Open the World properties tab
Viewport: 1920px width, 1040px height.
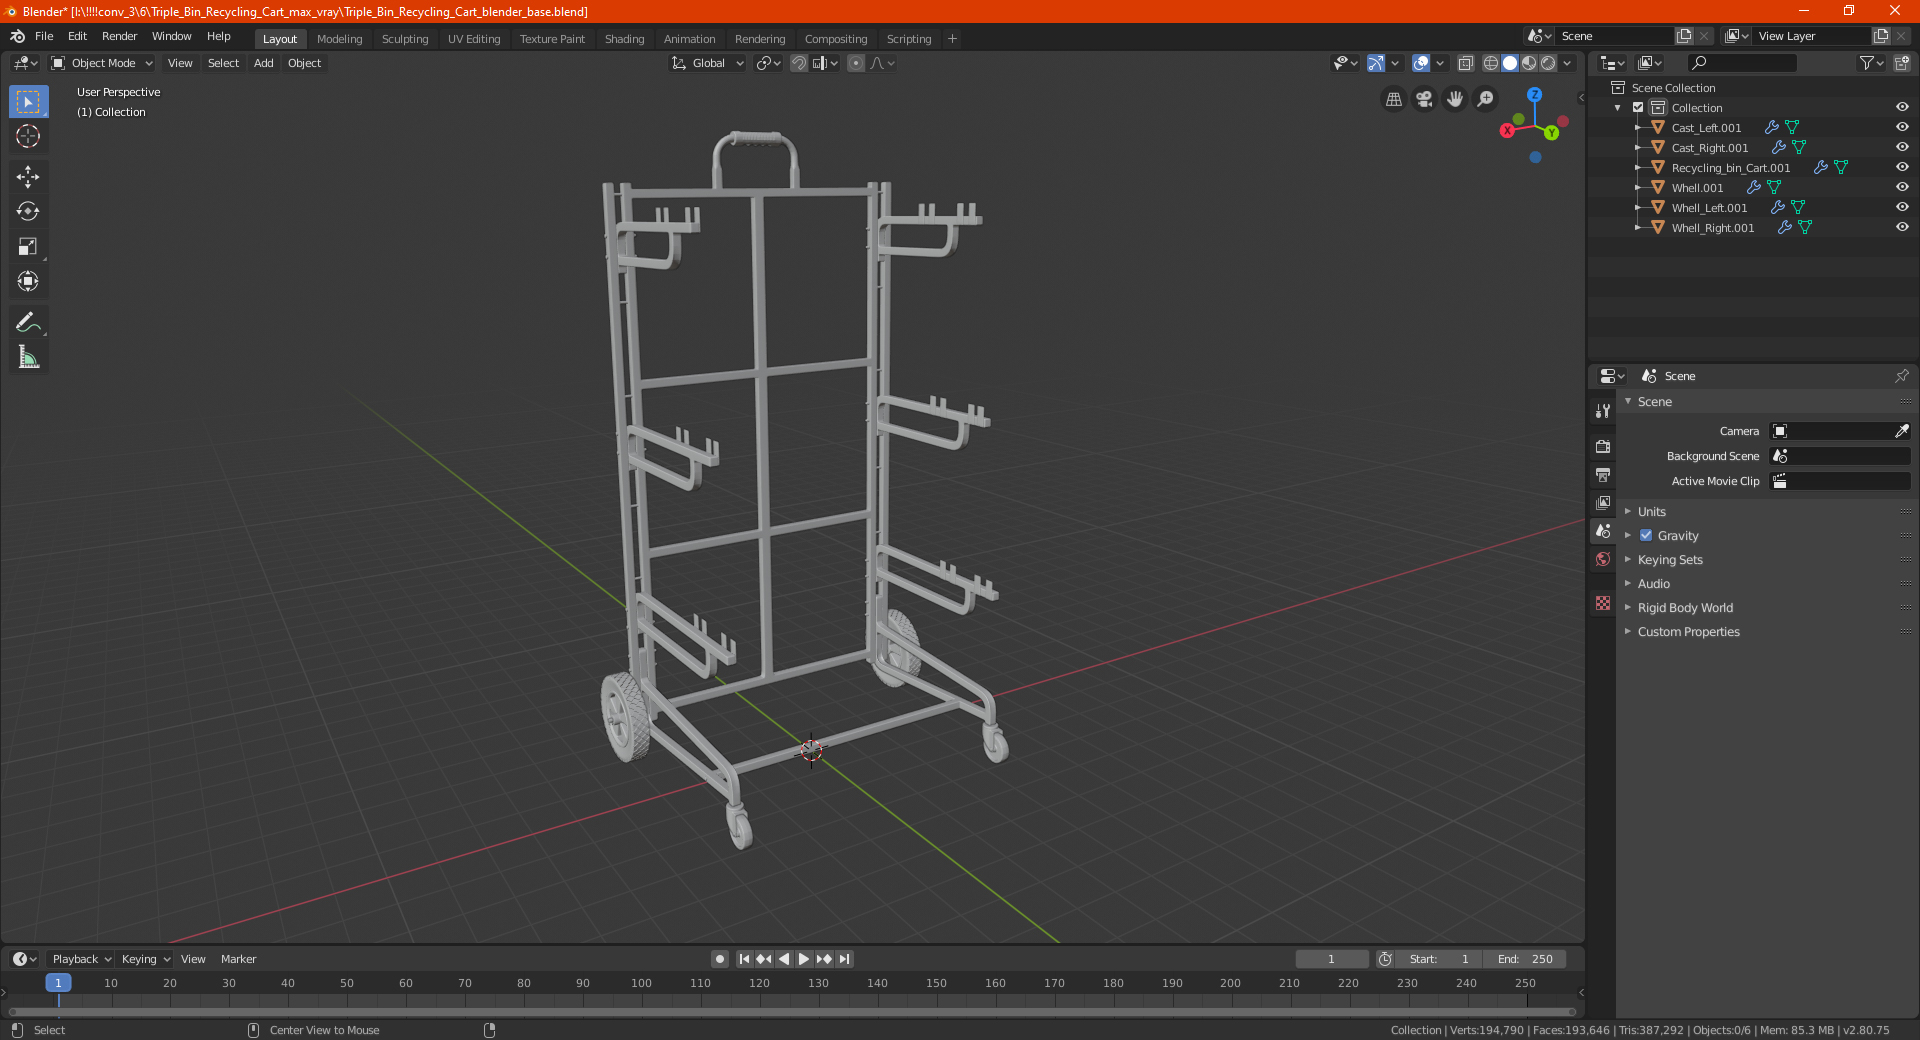point(1603,559)
